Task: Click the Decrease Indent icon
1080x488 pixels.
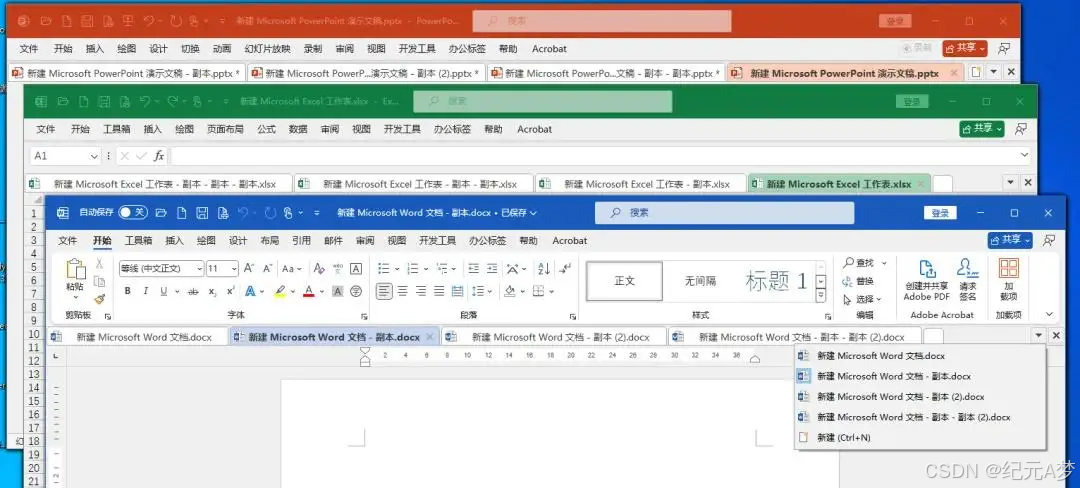Action: click(x=474, y=268)
